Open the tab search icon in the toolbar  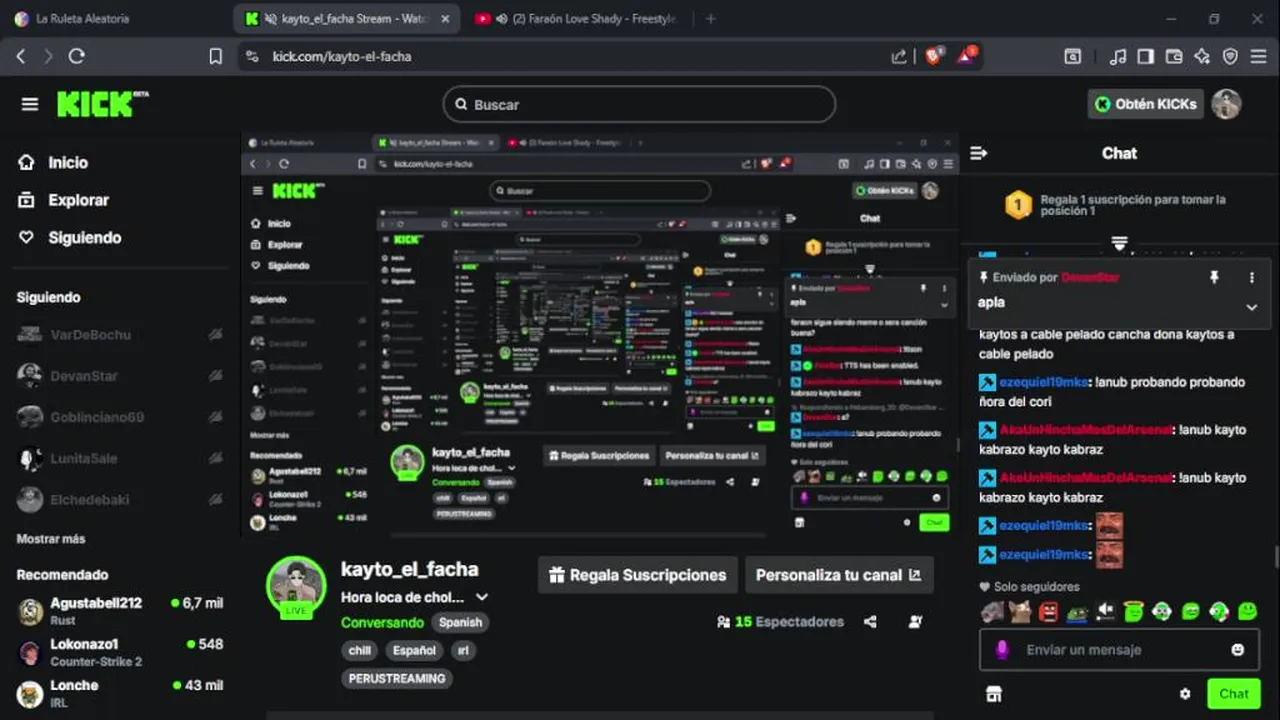coord(1073,57)
